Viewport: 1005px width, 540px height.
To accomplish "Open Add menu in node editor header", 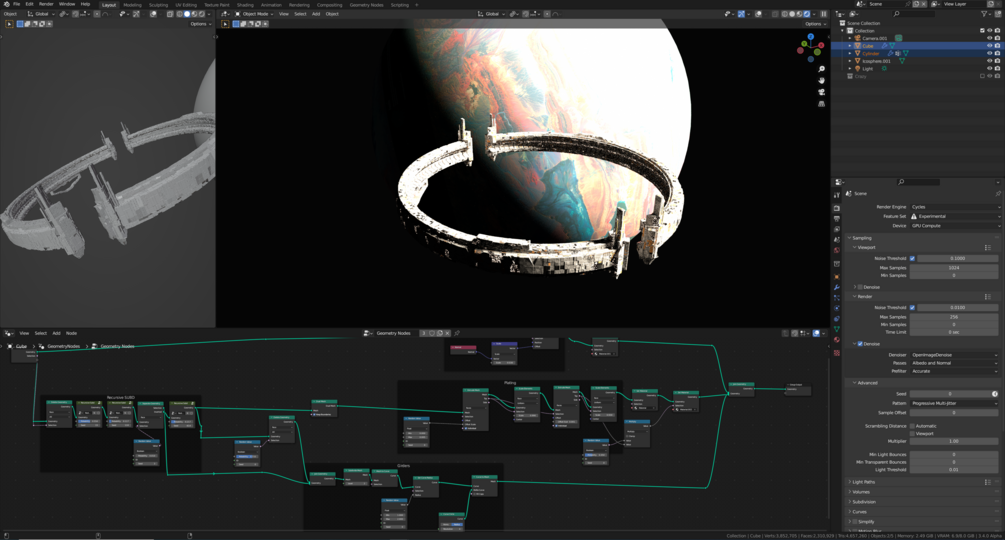I will point(56,333).
